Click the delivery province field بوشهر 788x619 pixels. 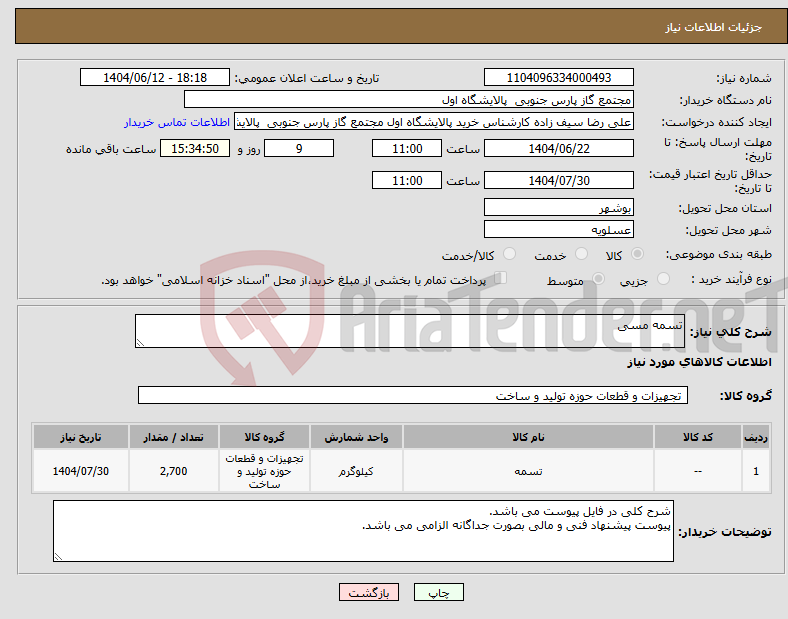pyautogui.click(x=558, y=207)
